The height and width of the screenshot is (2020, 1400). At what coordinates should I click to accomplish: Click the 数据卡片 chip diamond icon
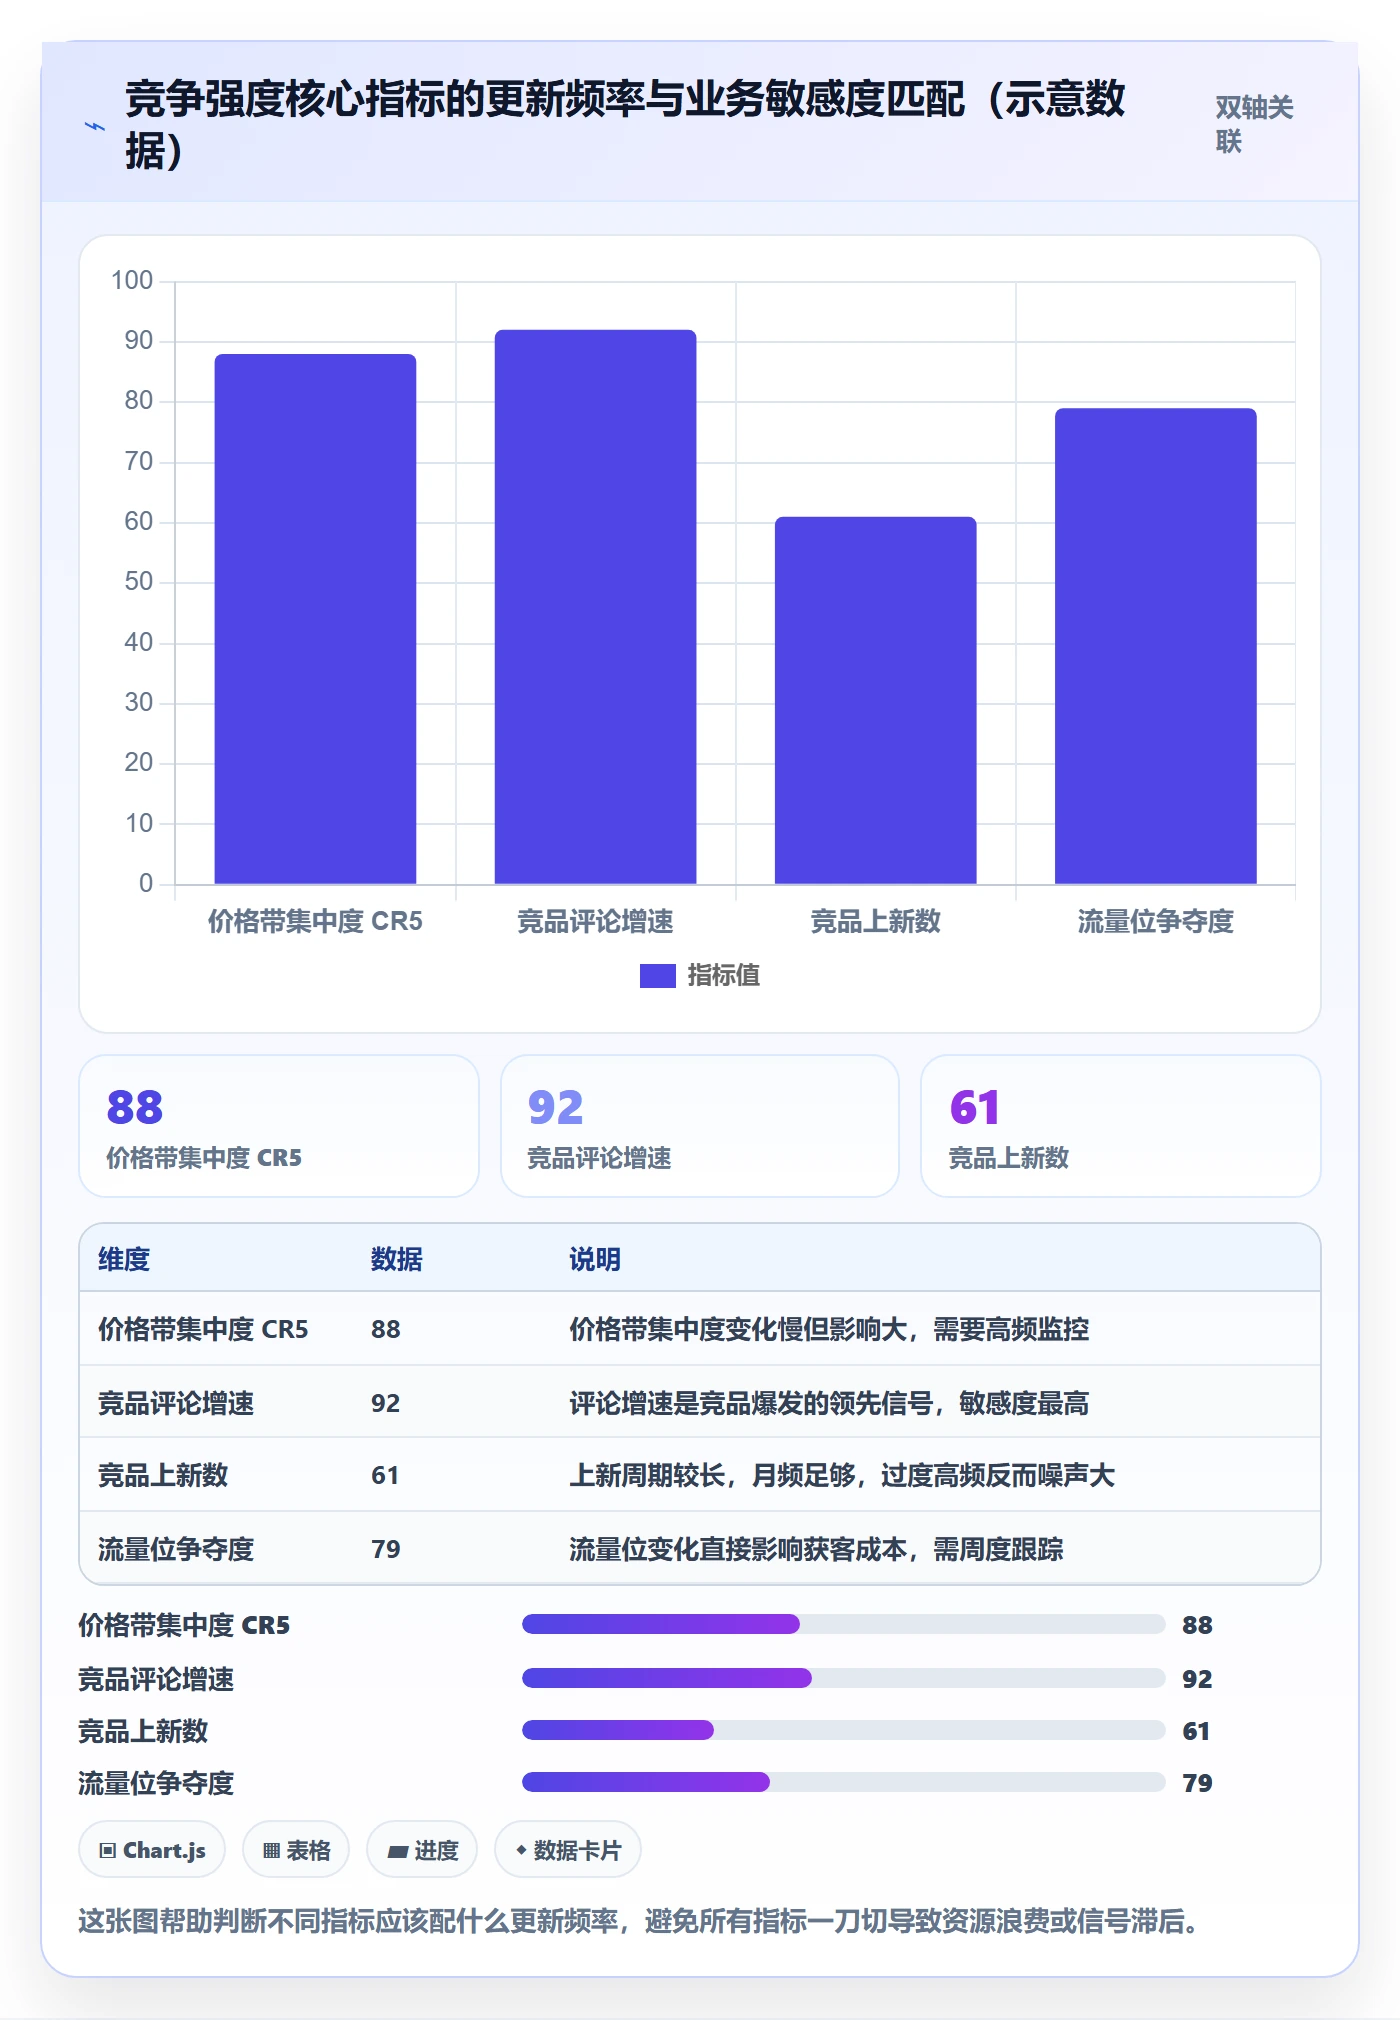pyautogui.click(x=521, y=1851)
